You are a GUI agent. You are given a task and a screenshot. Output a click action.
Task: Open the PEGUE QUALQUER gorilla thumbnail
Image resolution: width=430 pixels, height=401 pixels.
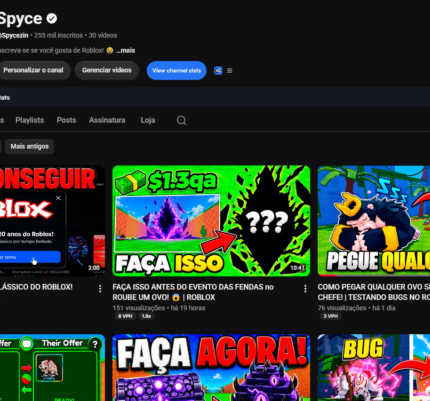pos(374,221)
